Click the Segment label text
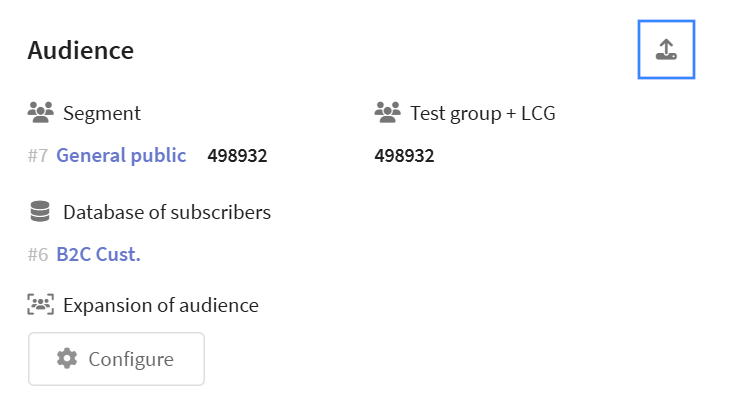 pos(102,113)
